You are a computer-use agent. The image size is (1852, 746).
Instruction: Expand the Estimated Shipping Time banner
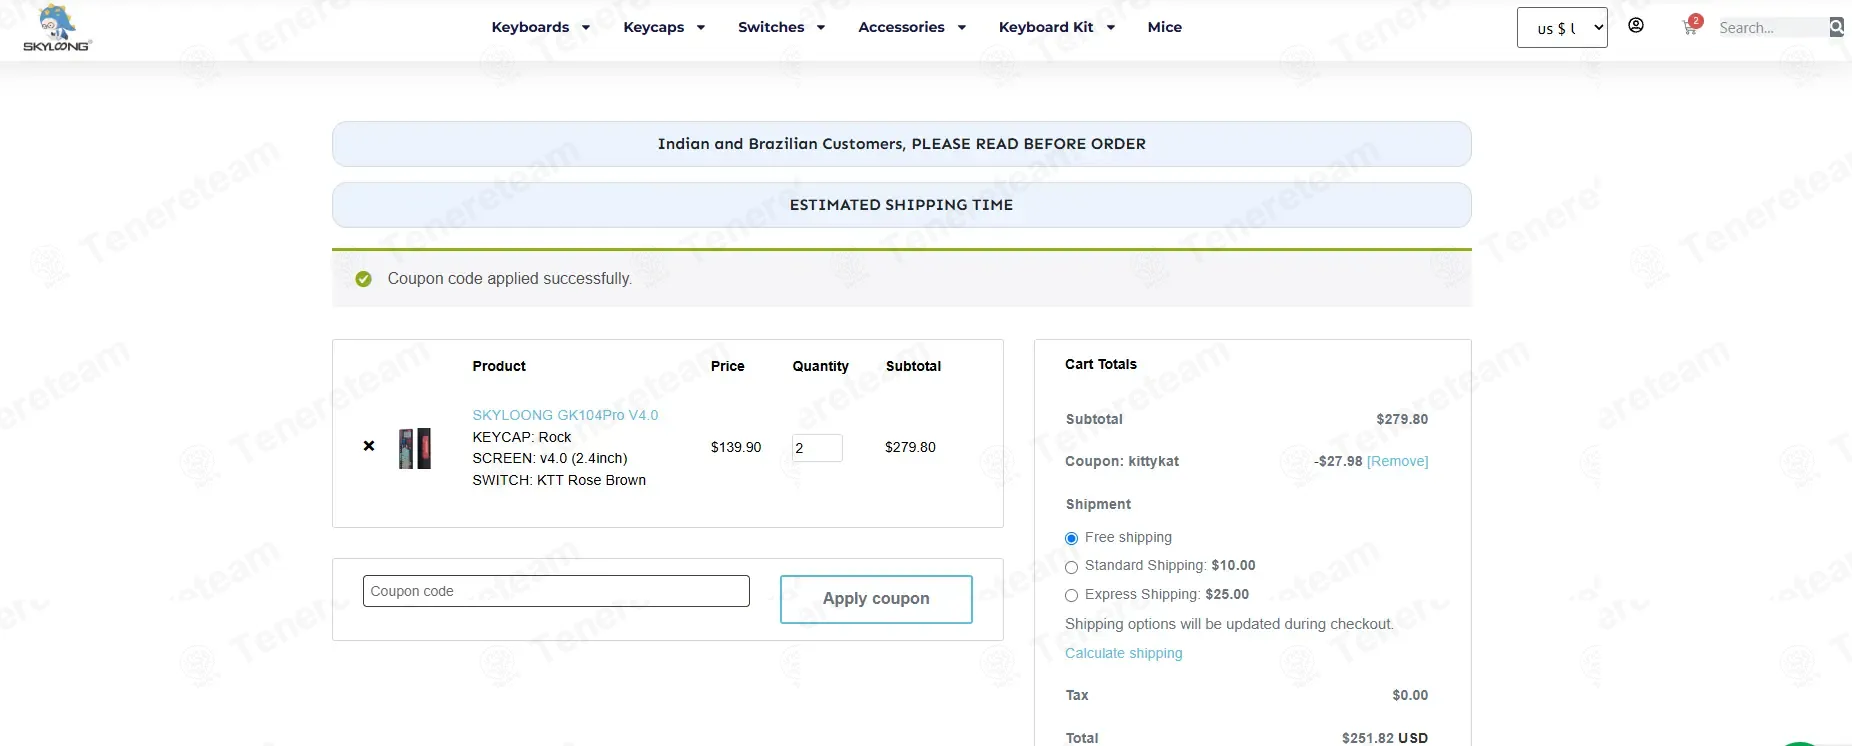coord(902,205)
